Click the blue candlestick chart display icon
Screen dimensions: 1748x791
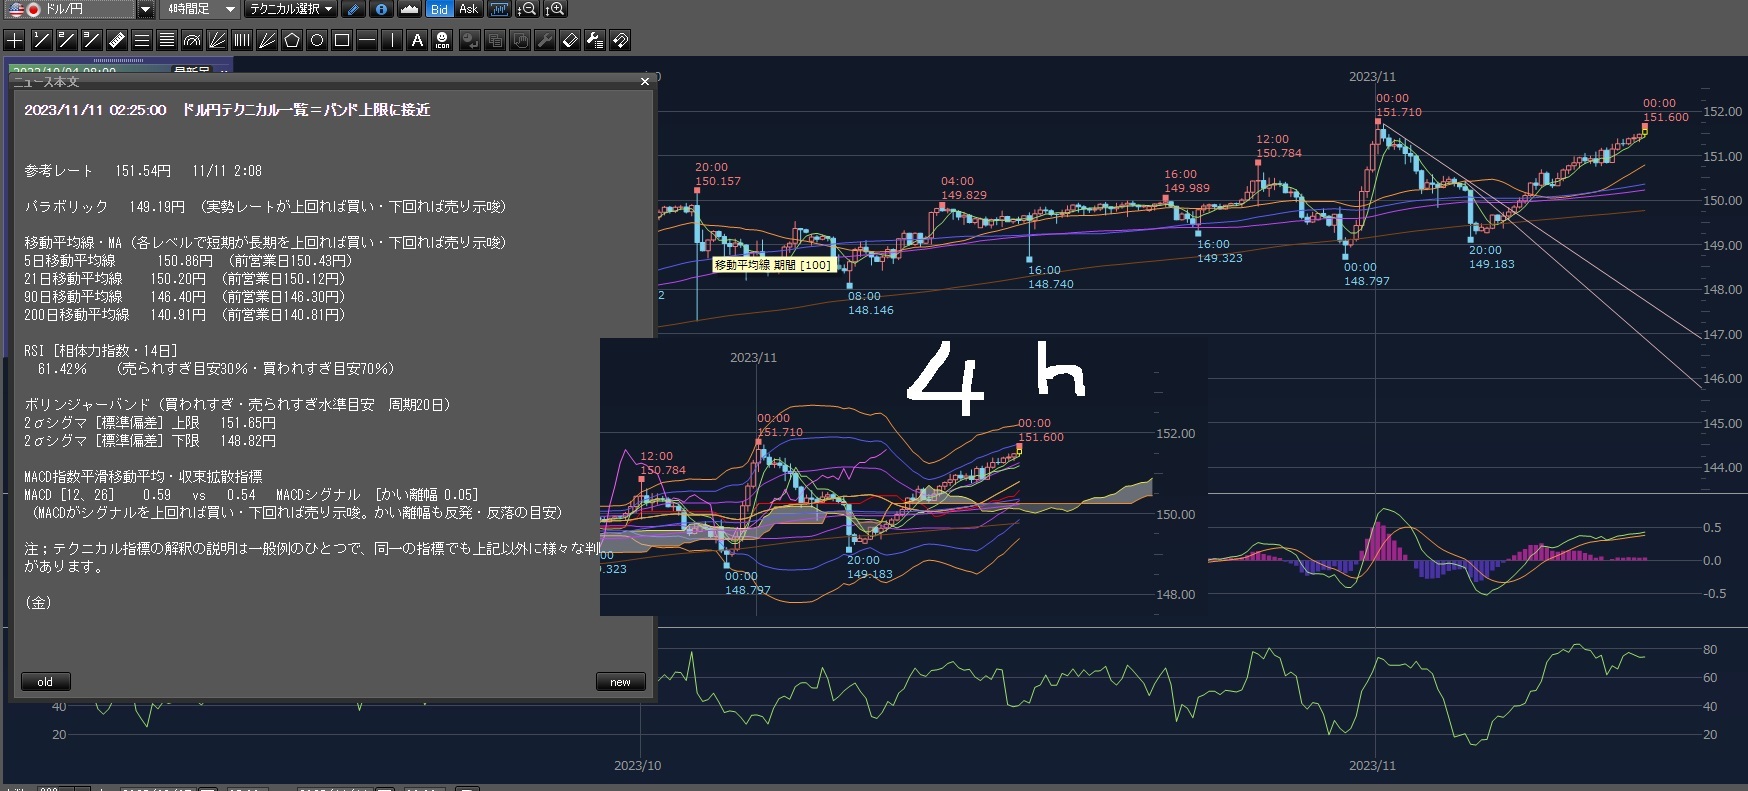click(x=499, y=9)
